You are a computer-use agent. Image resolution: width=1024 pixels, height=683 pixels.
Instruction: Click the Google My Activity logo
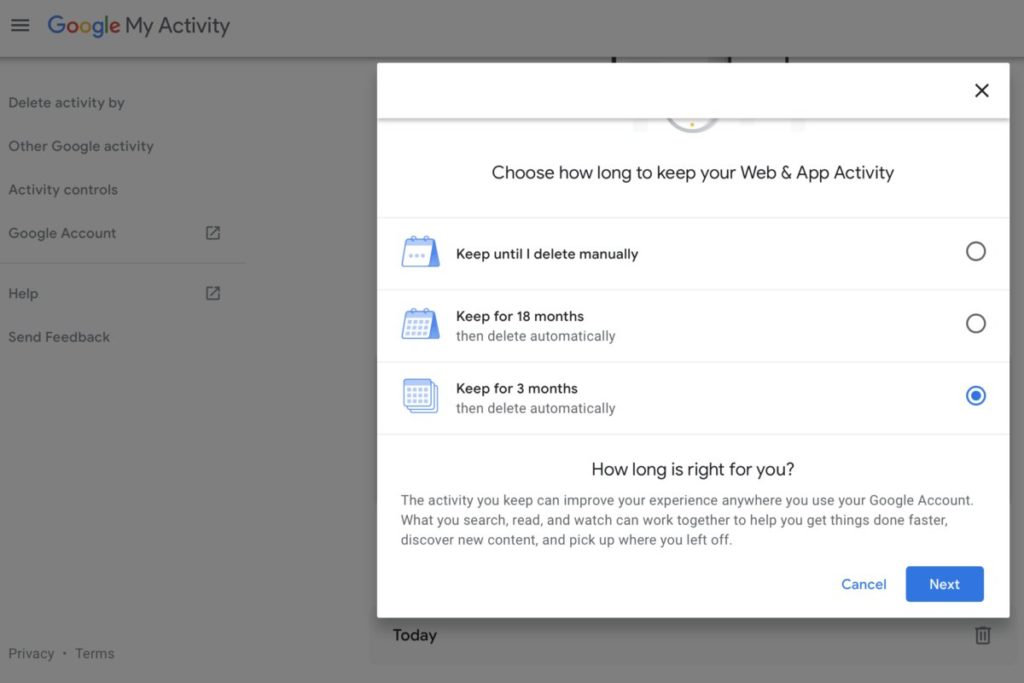pyautogui.click(x=138, y=25)
